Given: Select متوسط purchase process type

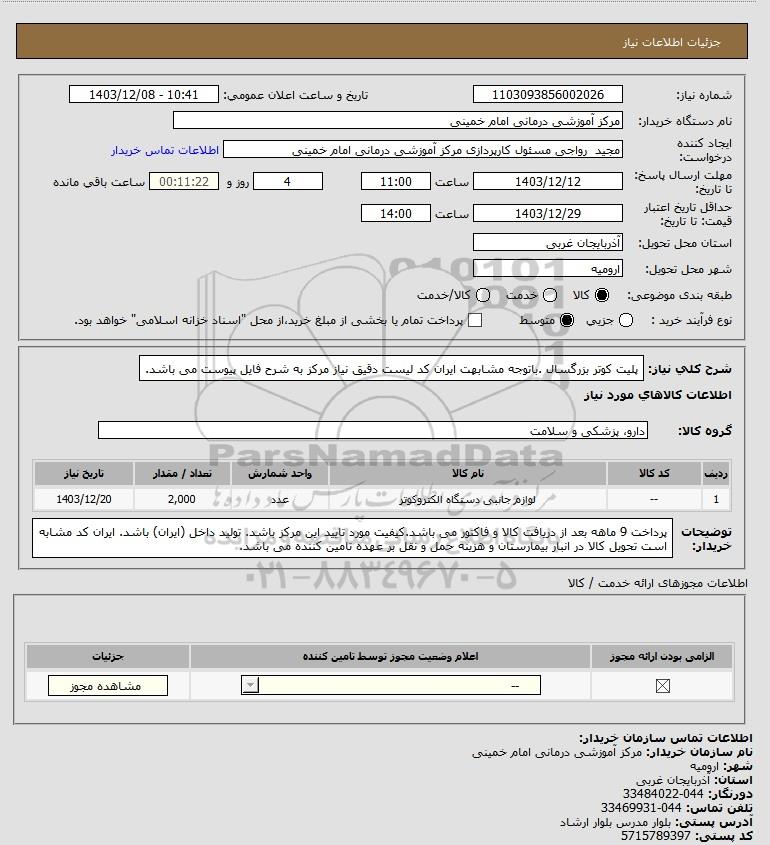Looking at the screenshot, I should pos(567,321).
